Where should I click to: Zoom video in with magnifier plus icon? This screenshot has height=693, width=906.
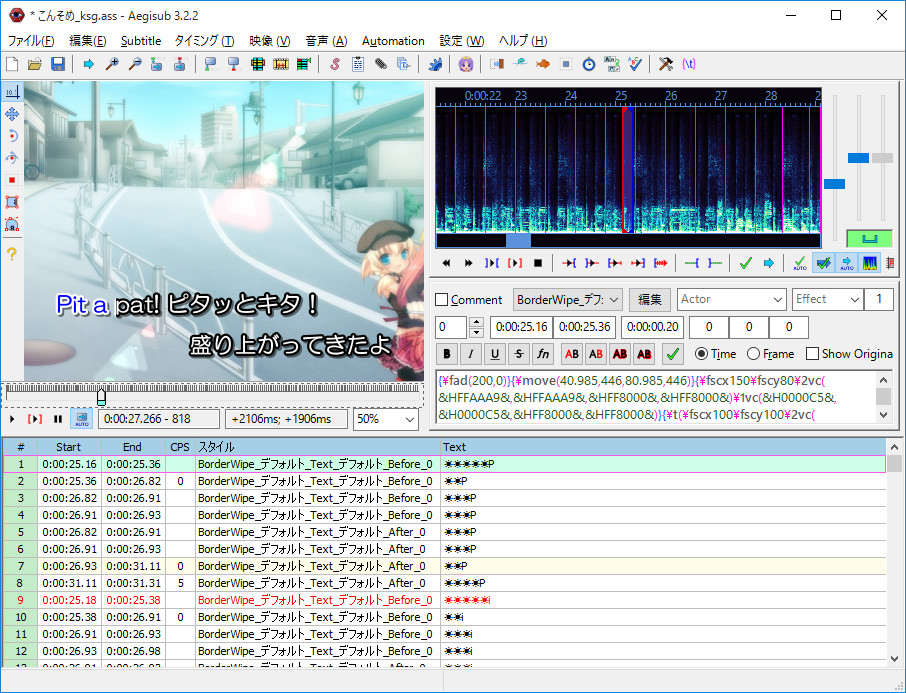[x=112, y=64]
